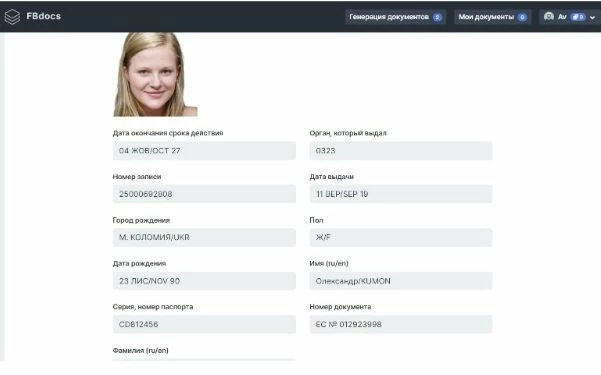Focus the Пол input field
This screenshot has height=375, width=601.
[401, 237]
